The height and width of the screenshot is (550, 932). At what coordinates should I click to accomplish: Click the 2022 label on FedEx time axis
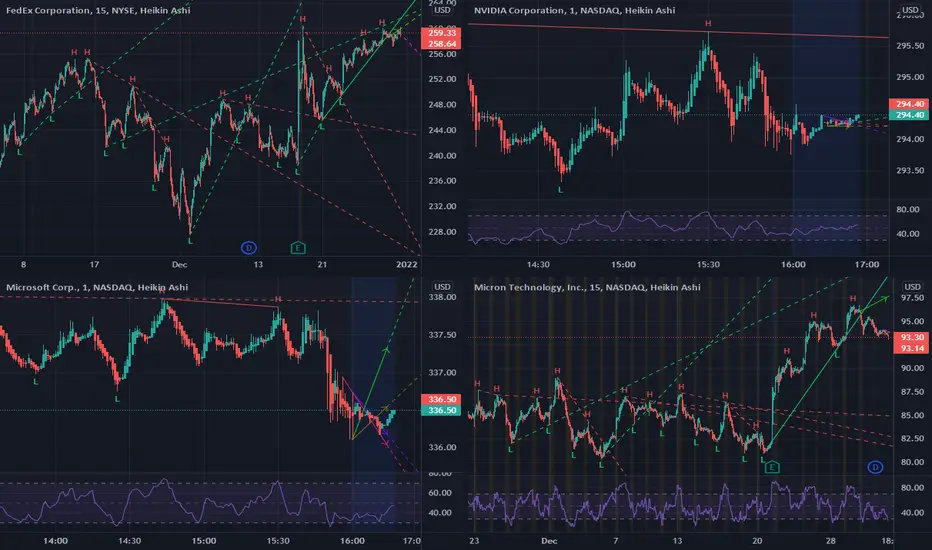(x=407, y=265)
